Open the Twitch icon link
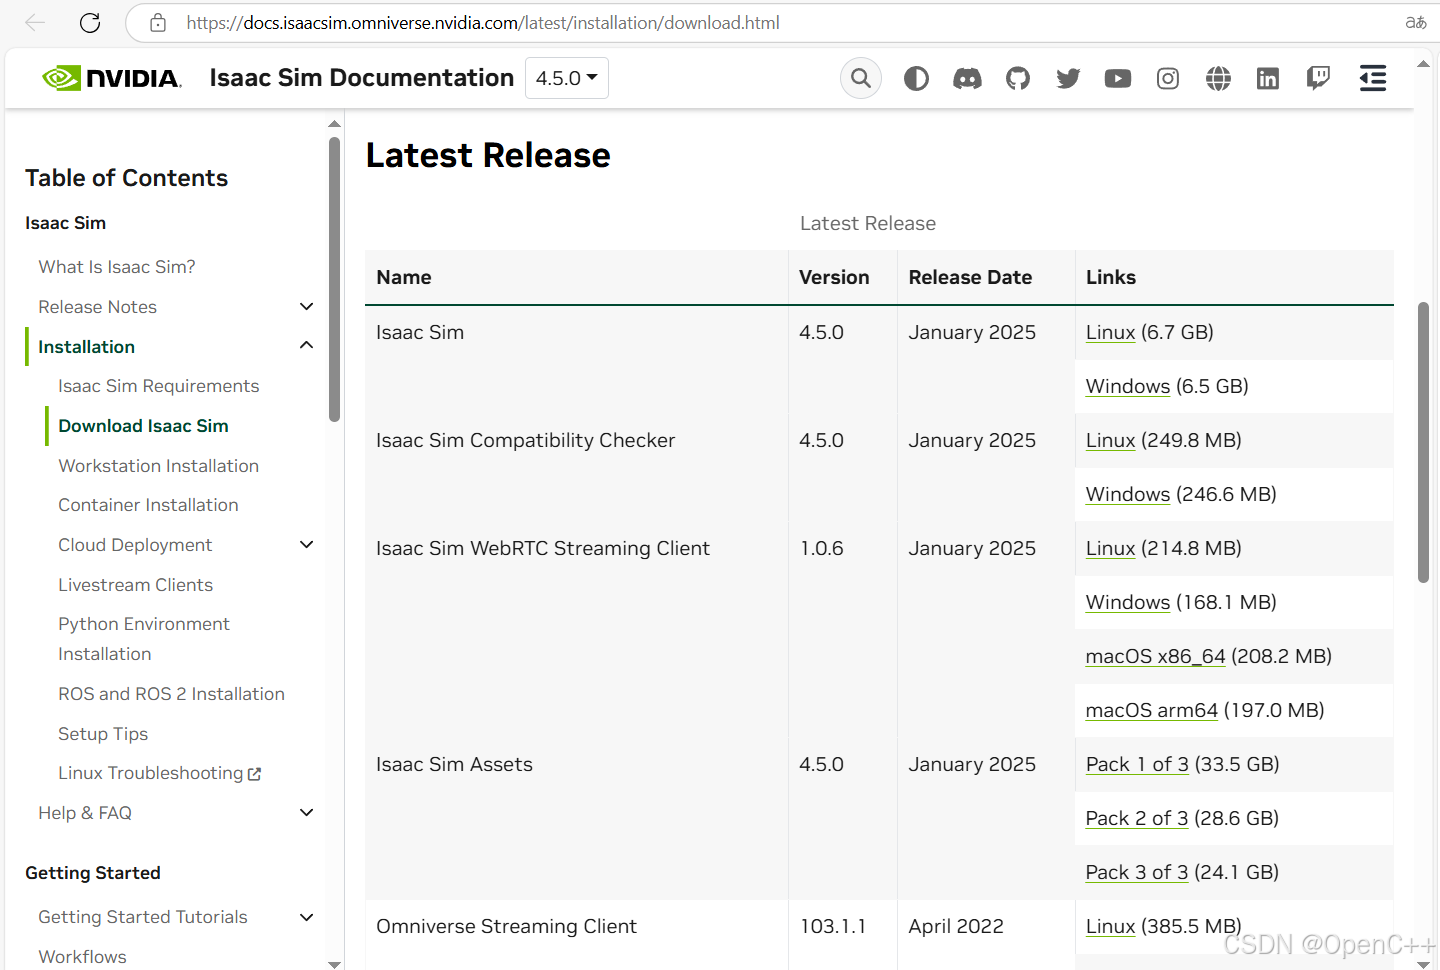Image resolution: width=1440 pixels, height=970 pixels. [x=1318, y=78]
